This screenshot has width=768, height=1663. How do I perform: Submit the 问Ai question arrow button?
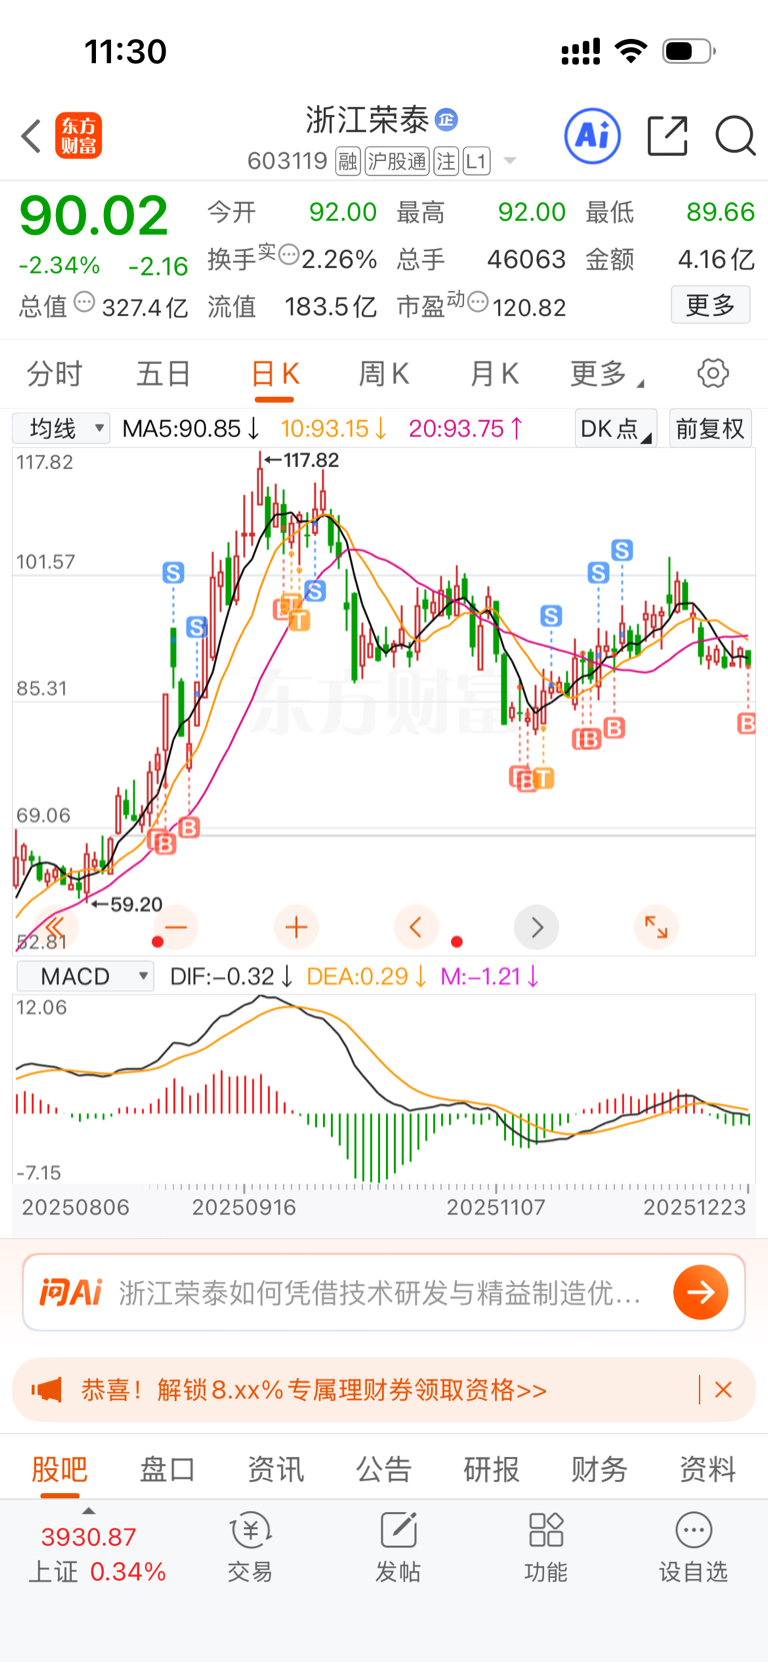pos(700,1292)
